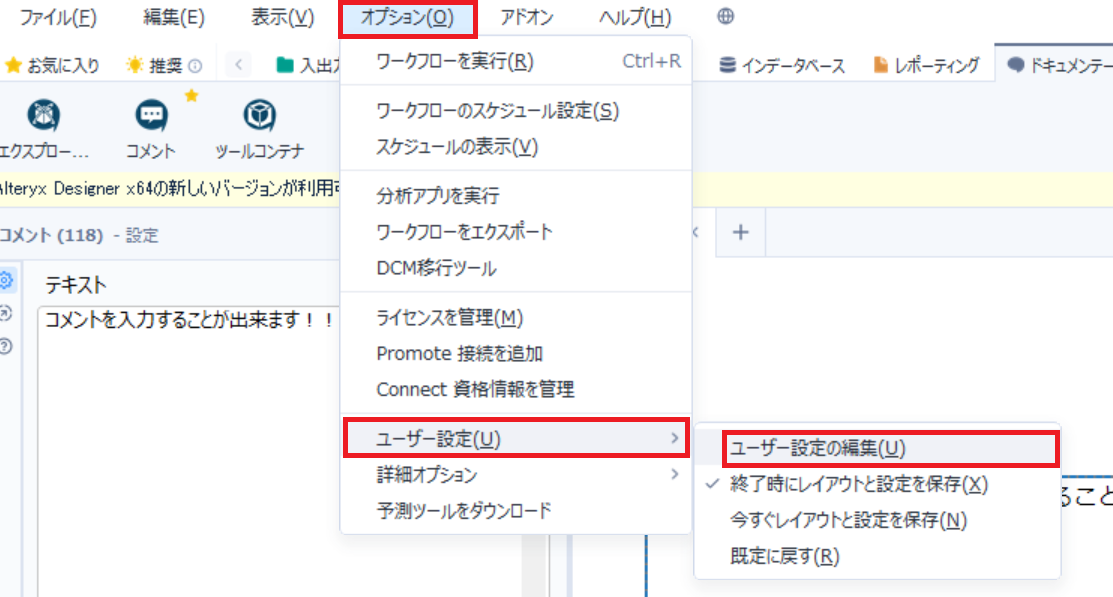This screenshot has height=597, width=1113.
Task: Click the info icon next to 推奨
Action: coord(195,67)
